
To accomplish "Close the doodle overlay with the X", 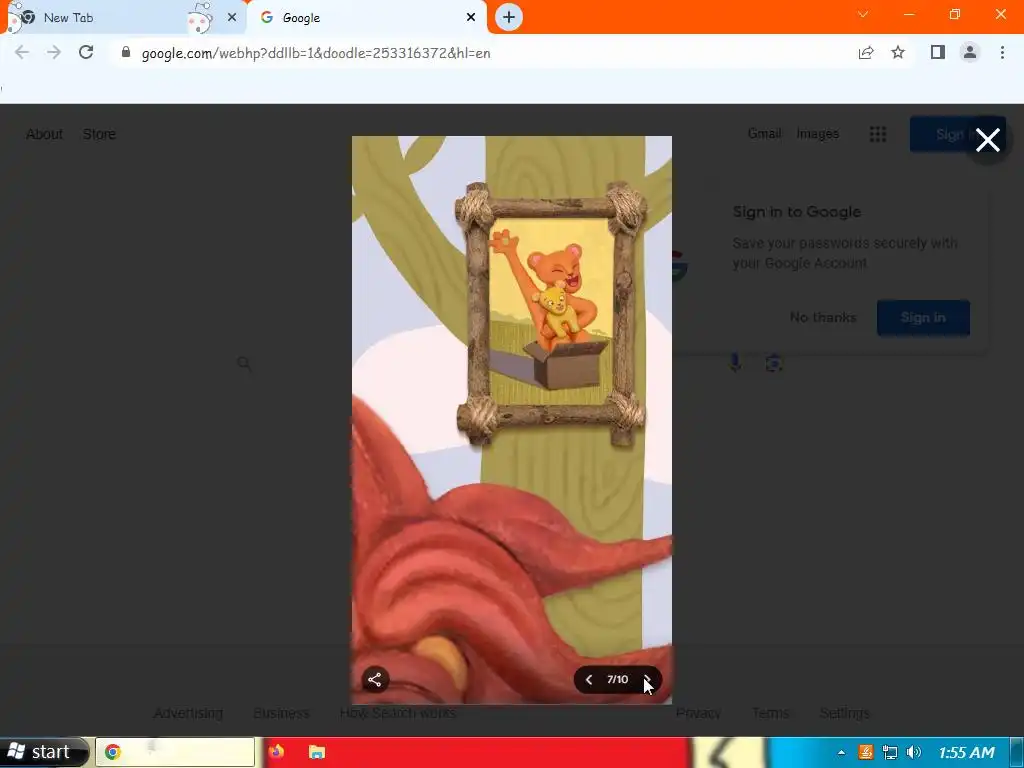I will 987,140.
